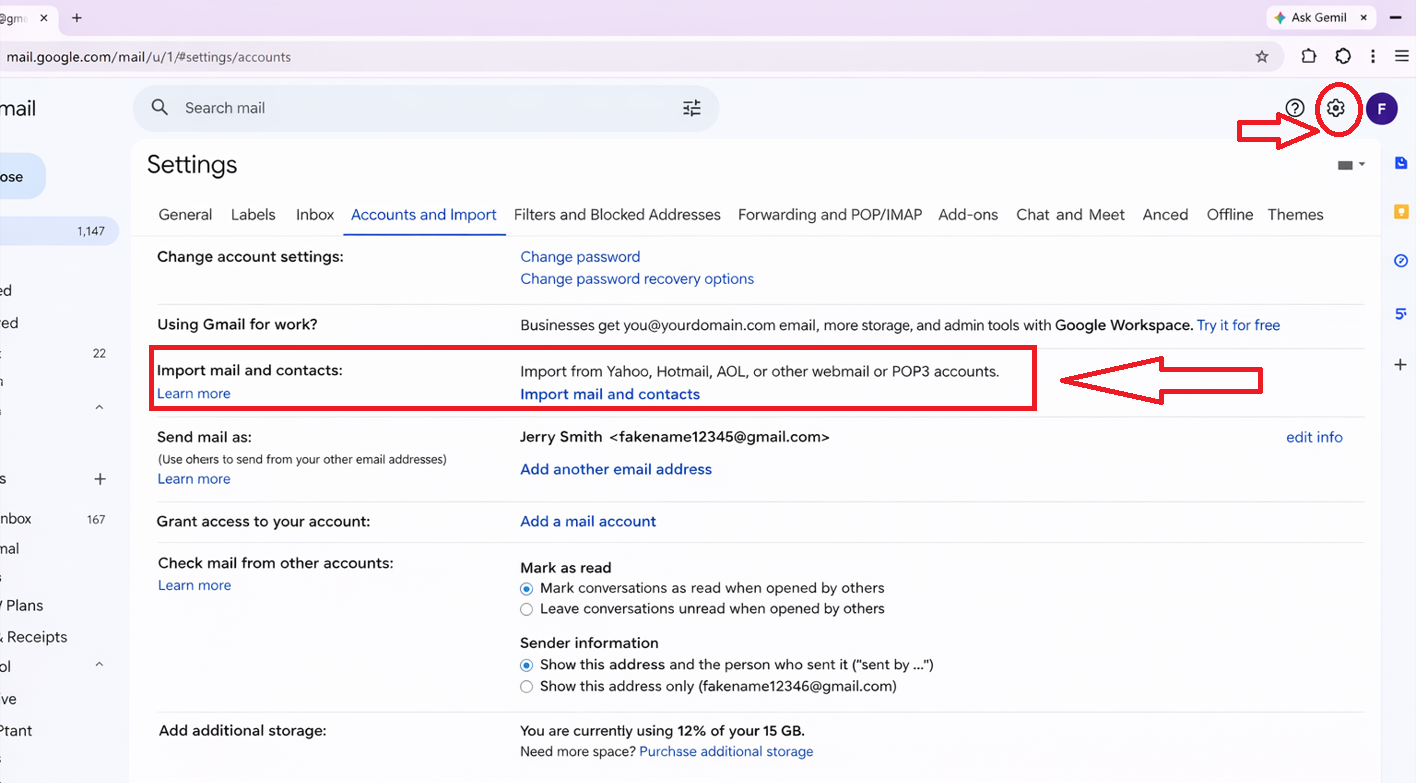
Task: Open input tools dropdown near Settings
Action: pos(1351,165)
